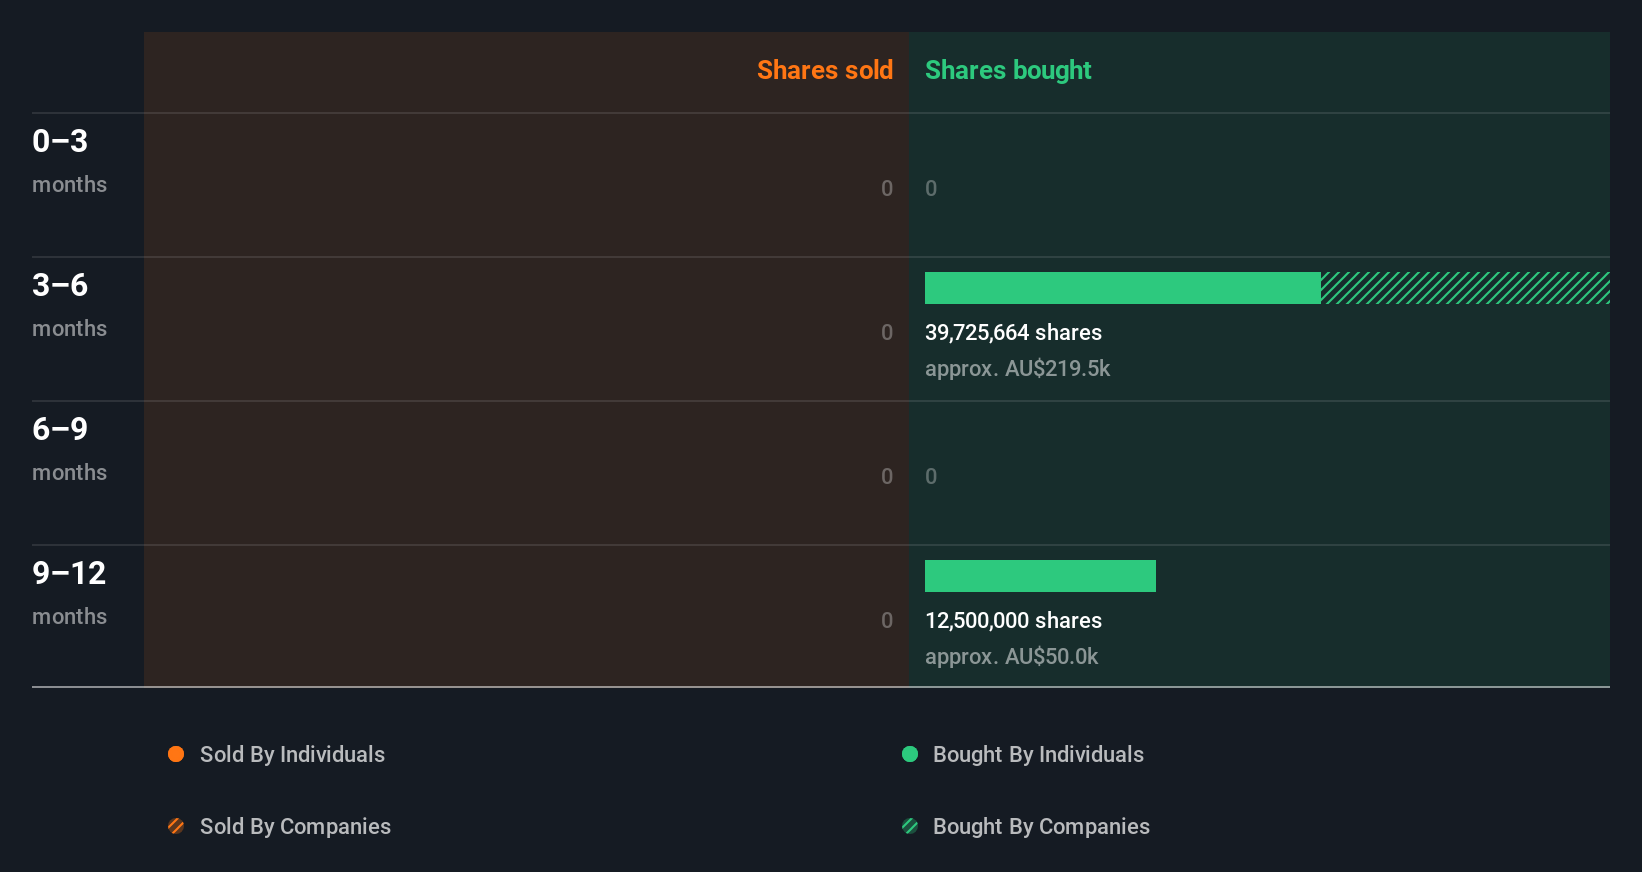Click the striped Bought By Companies legend icon
Screen dimensions: 1642x872
[x=910, y=826]
